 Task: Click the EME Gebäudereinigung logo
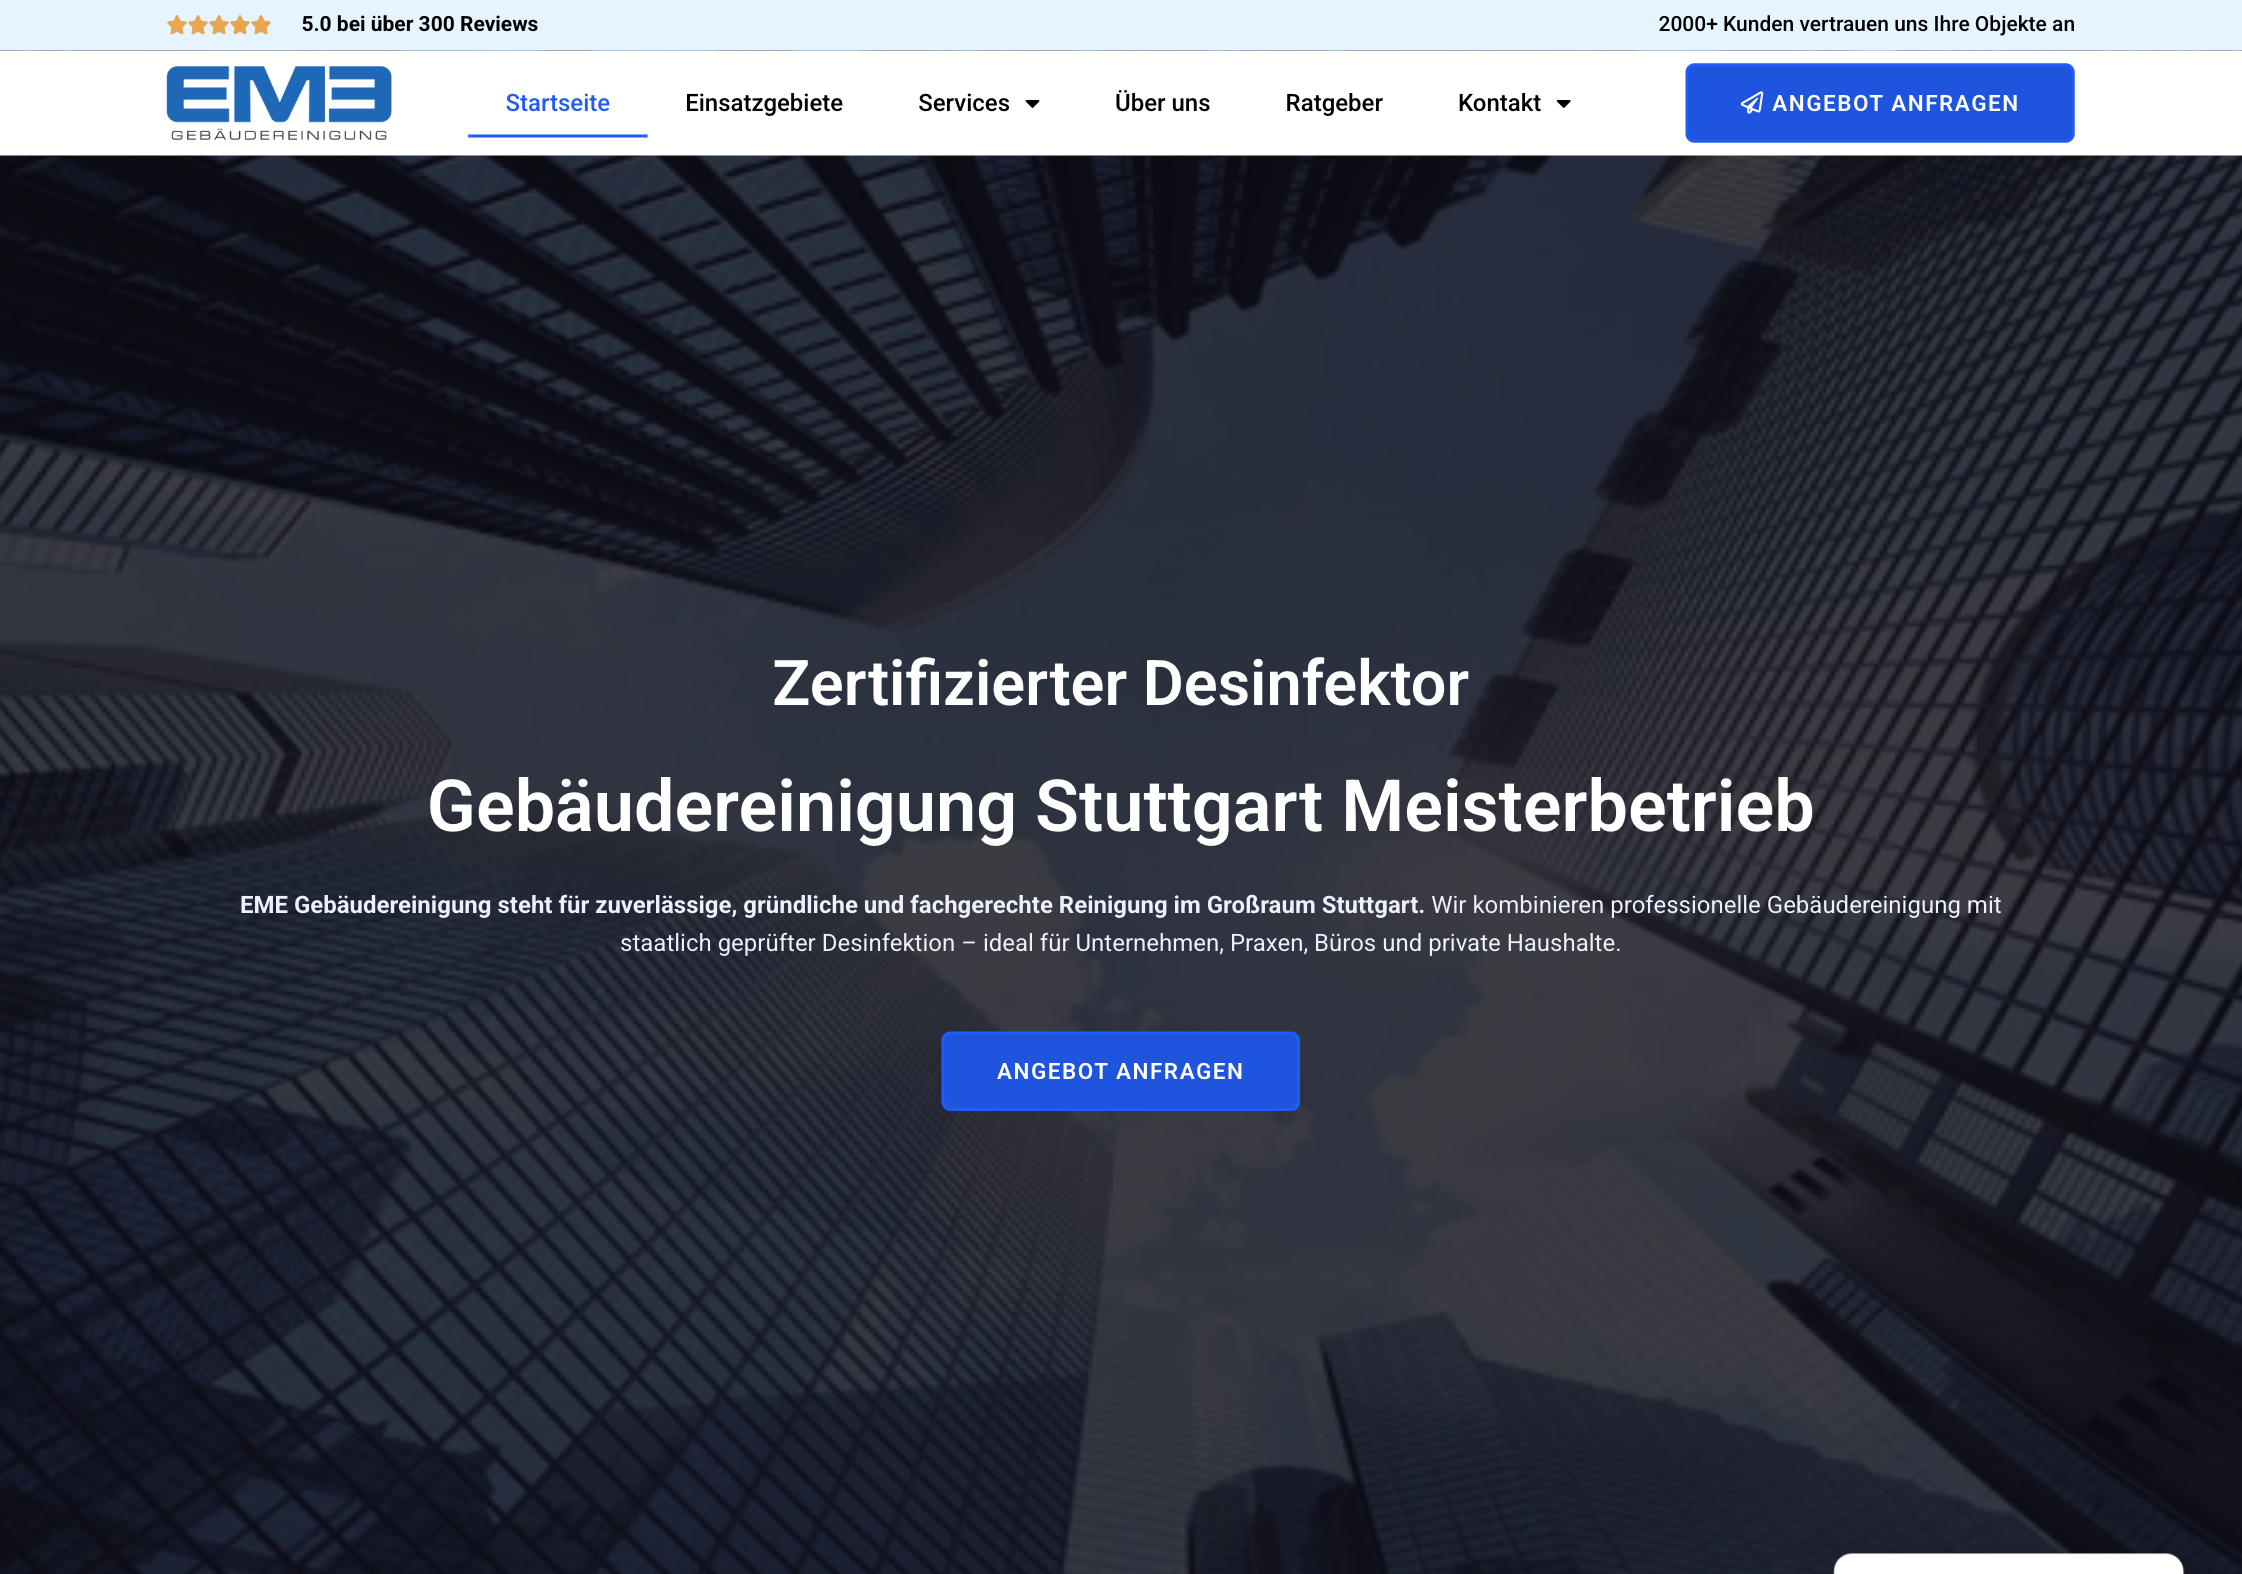[278, 101]
